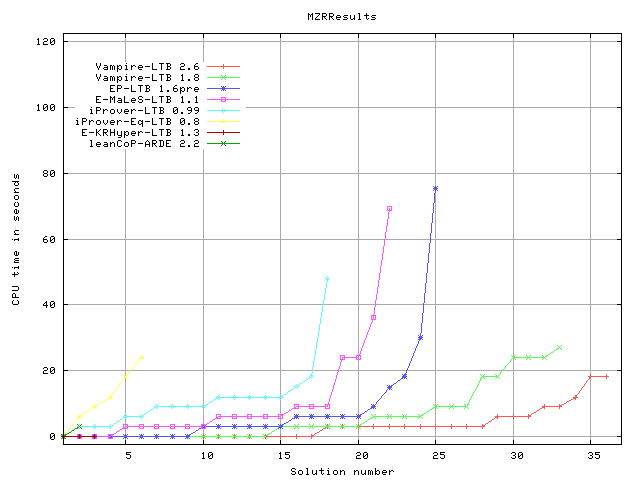Image resolution: width=640 pixels, height=480 pixels.
Task: Click the y-axis tick label 100
Action: pyautogui.click(x=45, y=107)
